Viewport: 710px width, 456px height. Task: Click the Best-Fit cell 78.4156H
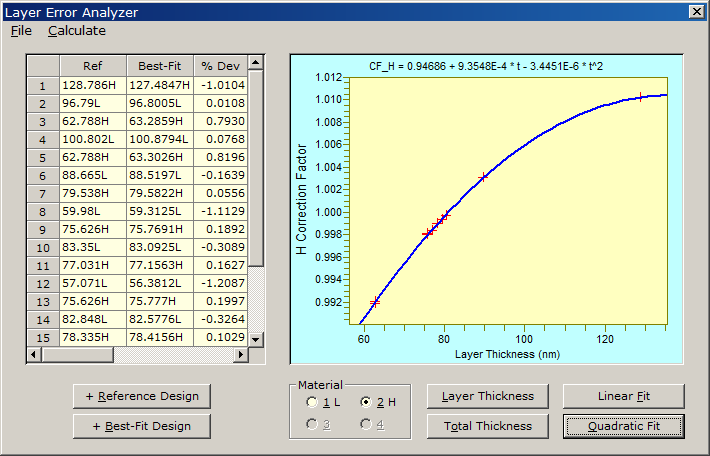pos(160,337)
